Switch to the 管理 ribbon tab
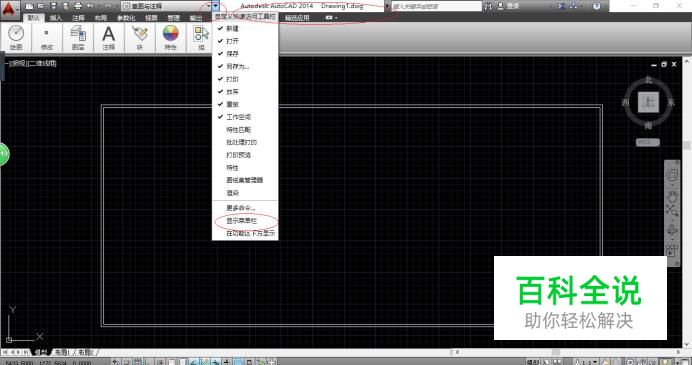692x365 pixels. point(174,18)
